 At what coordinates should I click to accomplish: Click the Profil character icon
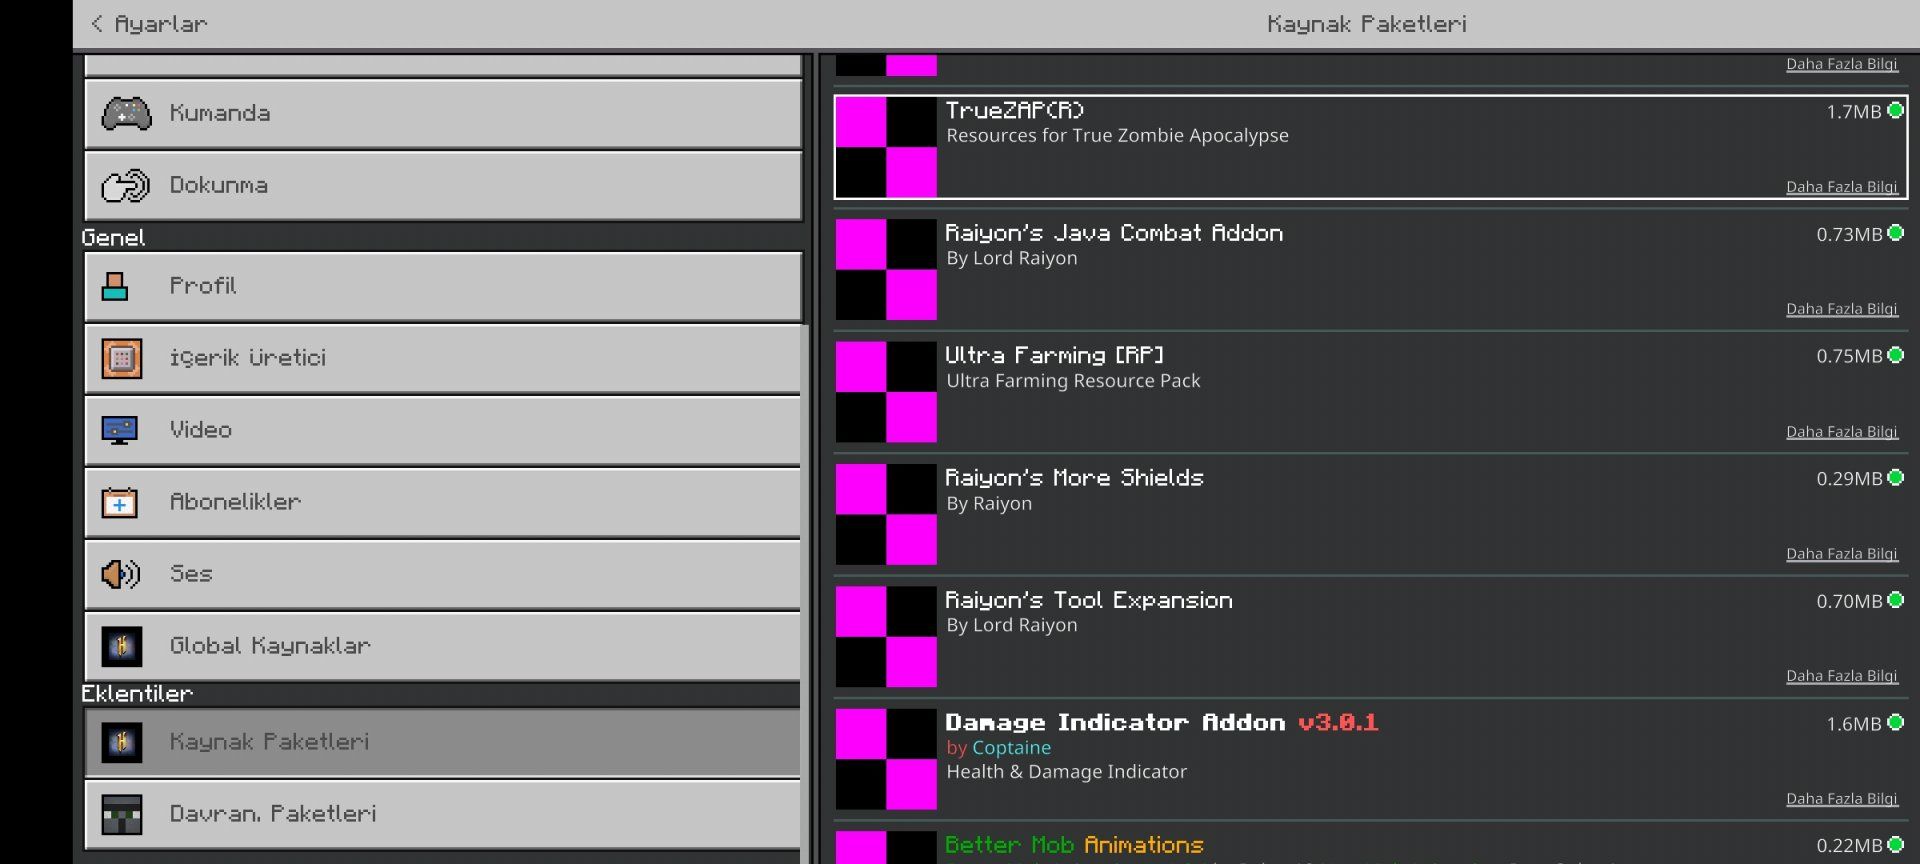point(115,286)
